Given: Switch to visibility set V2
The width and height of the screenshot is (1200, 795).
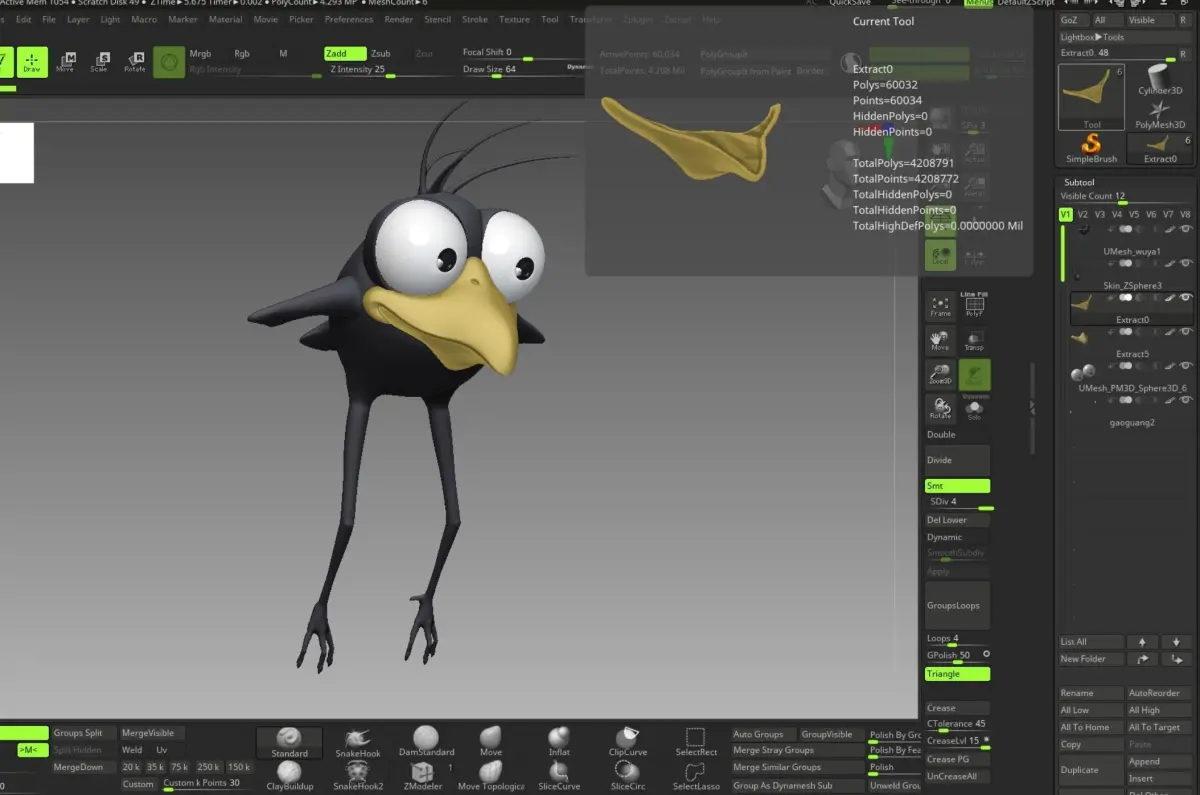Looking at the screenshot, I should [1082, 214].
